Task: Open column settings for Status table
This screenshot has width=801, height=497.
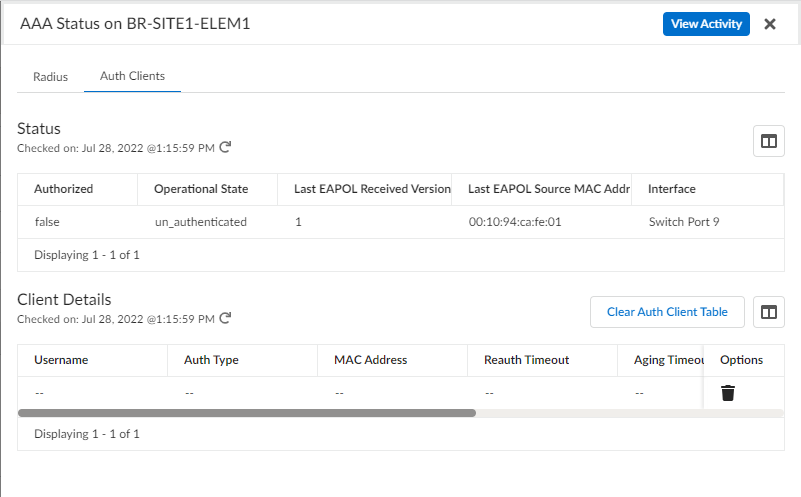Action: 768,141
